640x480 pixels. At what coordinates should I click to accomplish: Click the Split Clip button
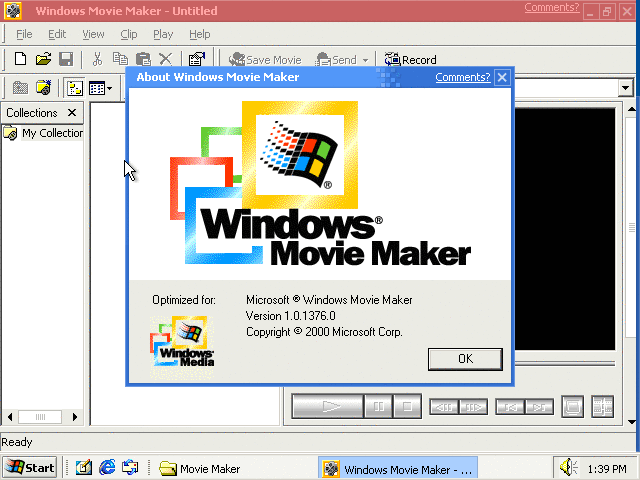pyautogui.click(x=602, y=407)
